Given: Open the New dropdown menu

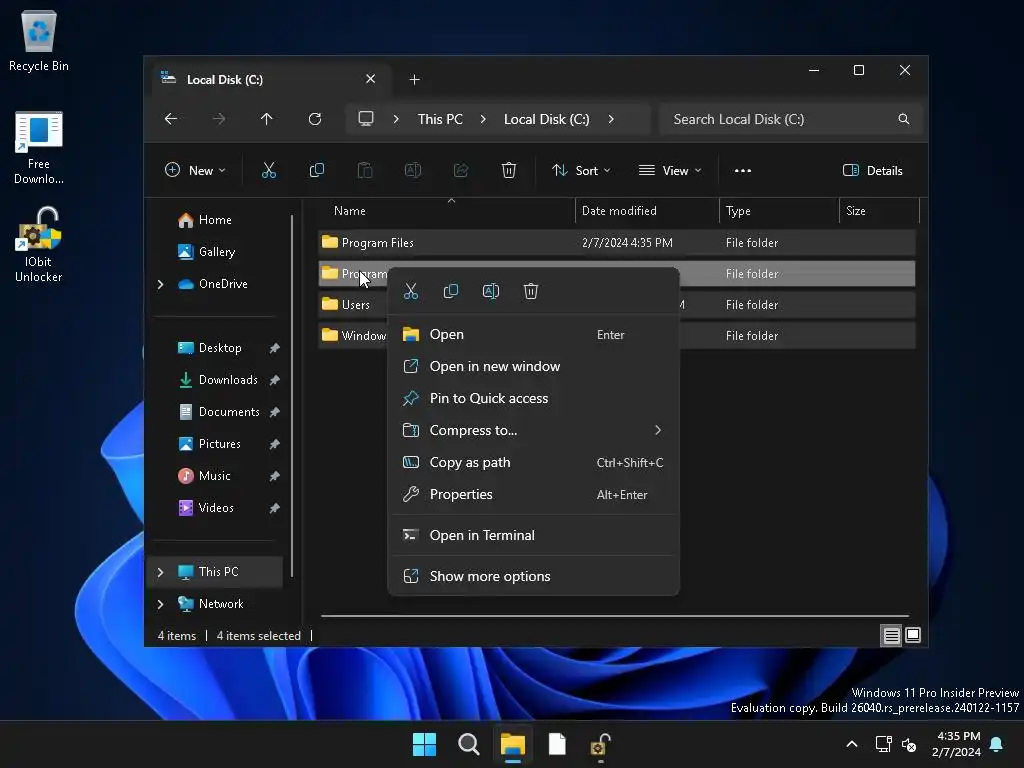Looking at the screenshot, I should 195,170.
